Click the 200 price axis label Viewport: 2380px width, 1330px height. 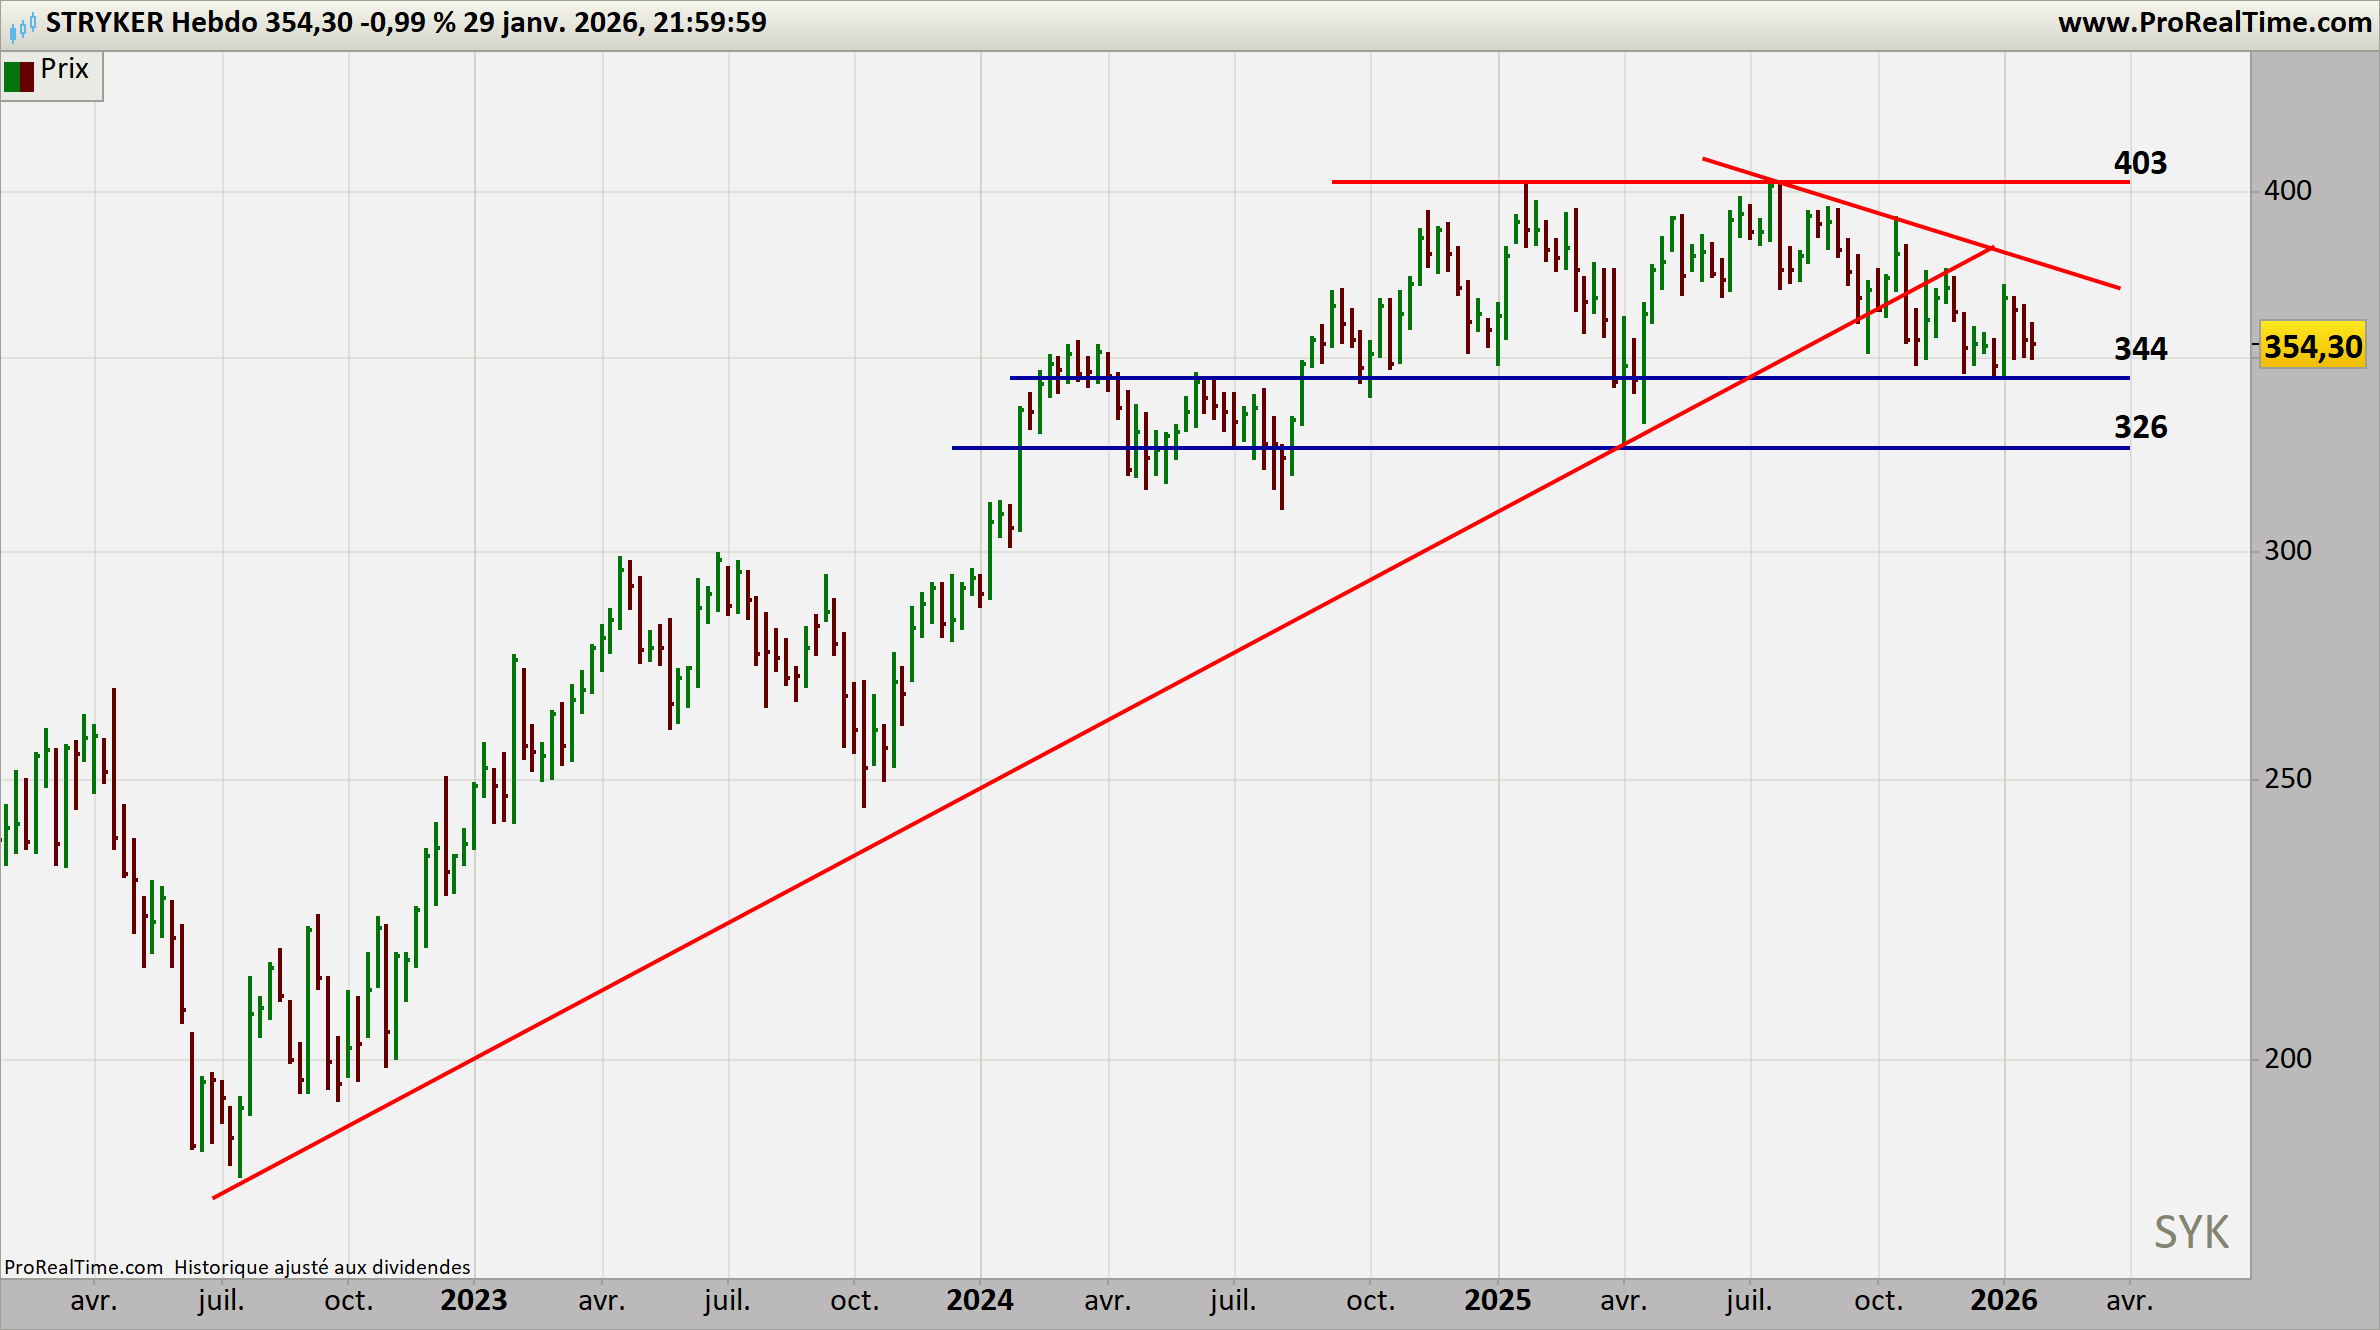click(2287, 1059)
